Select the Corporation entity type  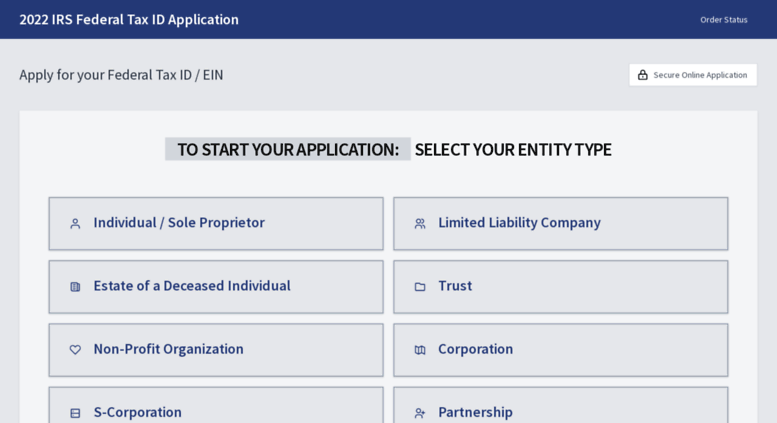click(x=560, y=349)
